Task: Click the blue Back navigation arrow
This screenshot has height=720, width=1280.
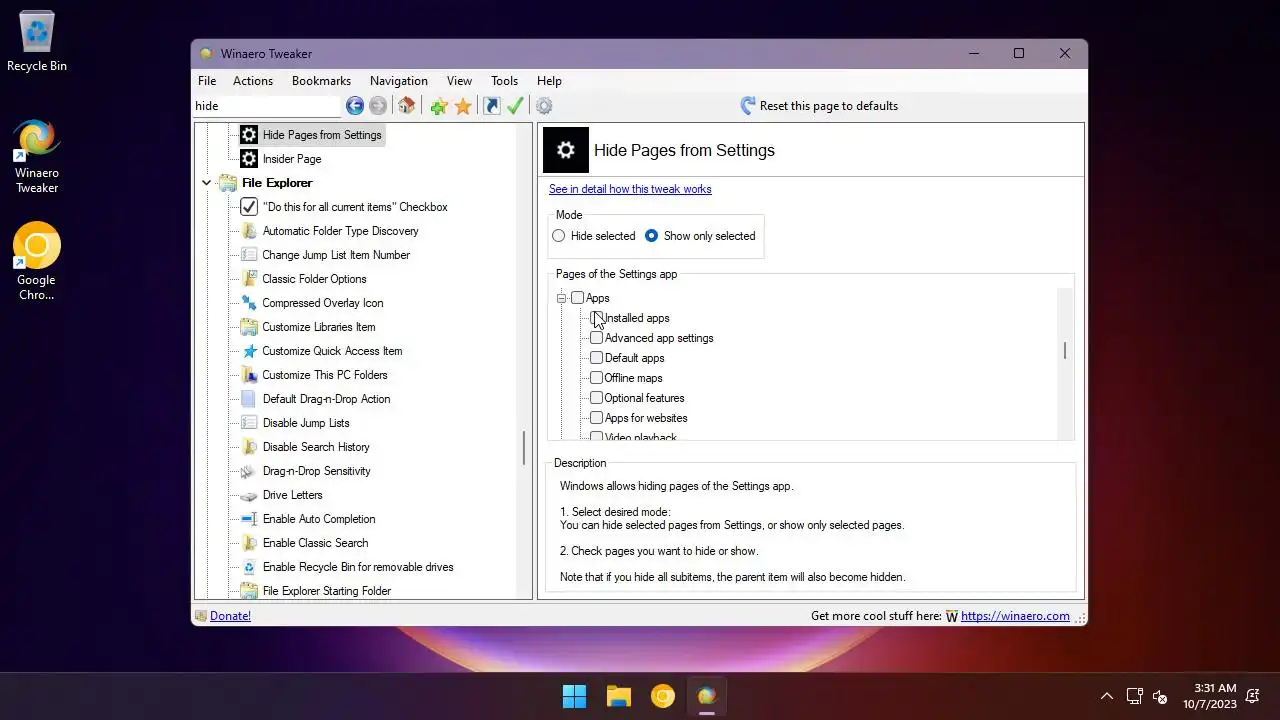Action: pos(354,106)
